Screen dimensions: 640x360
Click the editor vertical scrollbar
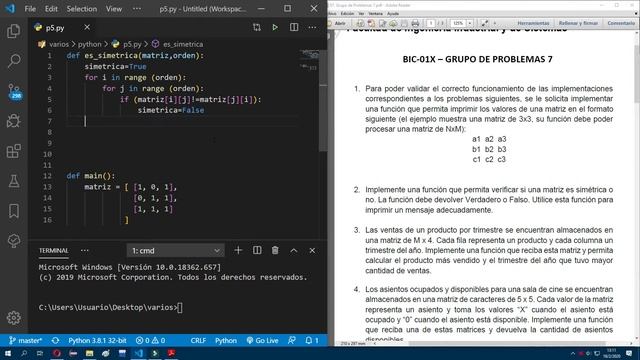click(323, 100)
